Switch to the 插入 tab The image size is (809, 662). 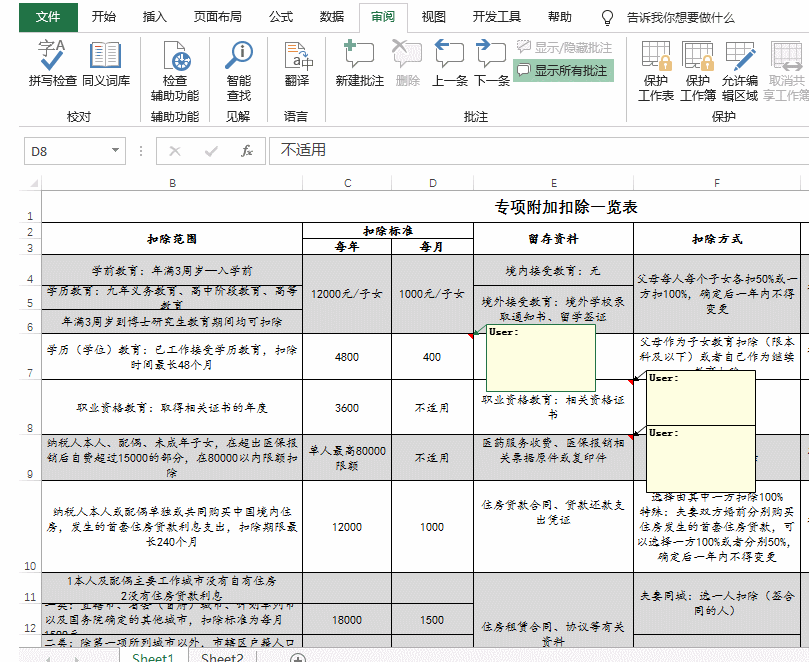[155, 17]
